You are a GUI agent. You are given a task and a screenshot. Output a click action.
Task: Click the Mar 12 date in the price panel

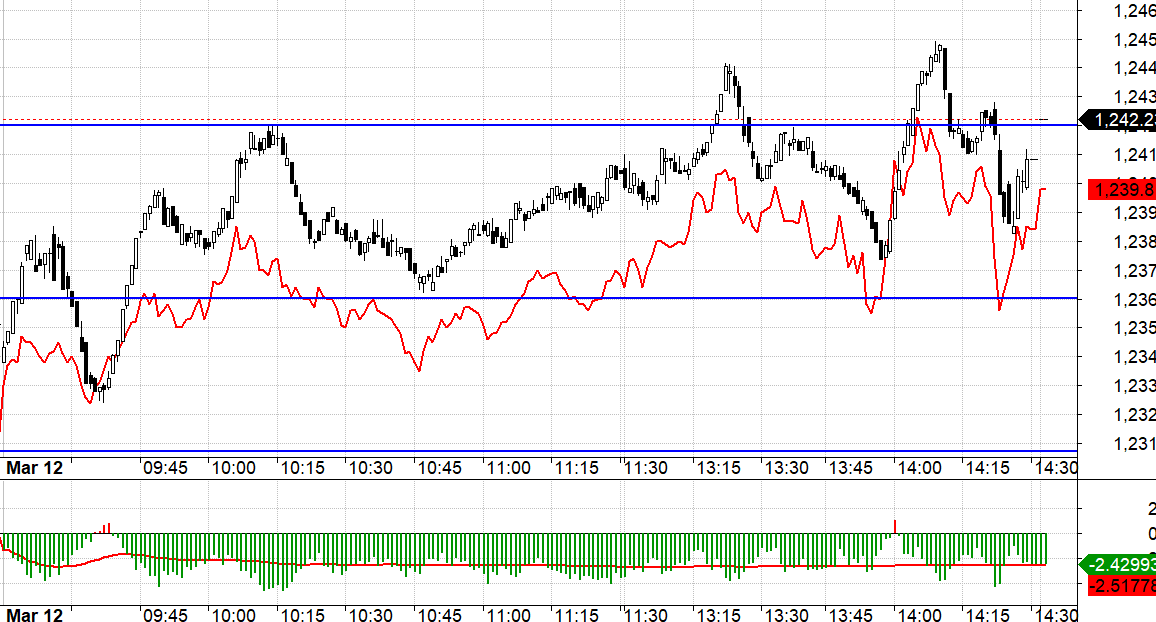pos(34,468)
